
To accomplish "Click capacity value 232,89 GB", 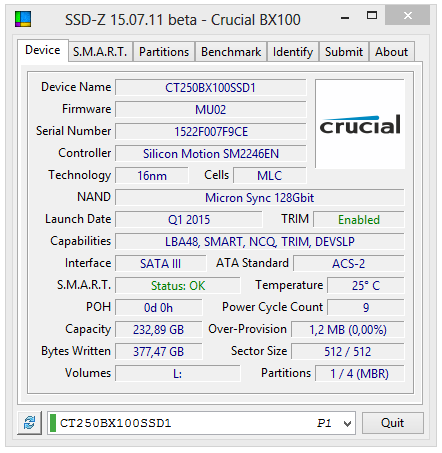I will point(159,330).
